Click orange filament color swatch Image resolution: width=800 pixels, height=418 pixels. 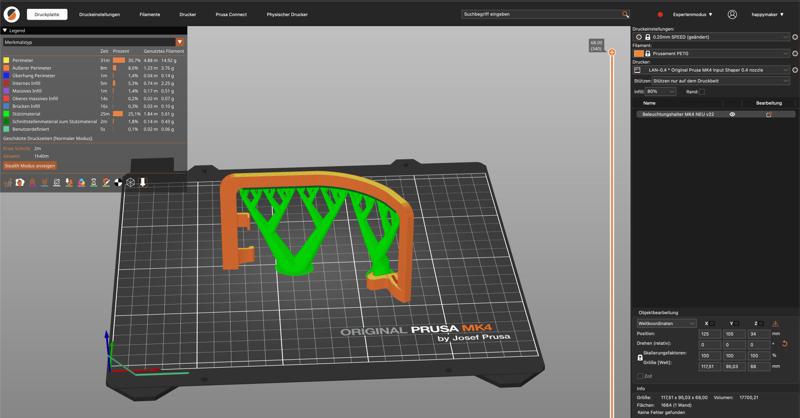[x=639, y=54]
